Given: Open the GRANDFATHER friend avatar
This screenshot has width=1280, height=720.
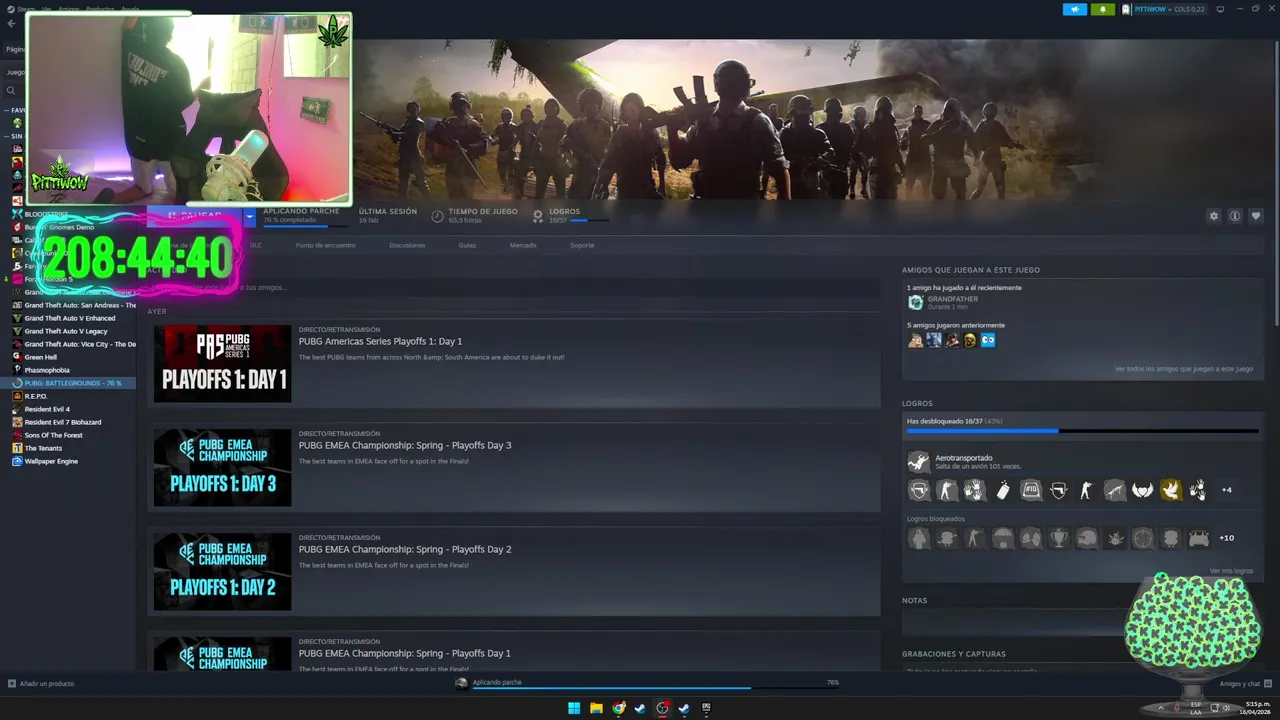Looking at the screenshot, I should (x=915, y=302).
